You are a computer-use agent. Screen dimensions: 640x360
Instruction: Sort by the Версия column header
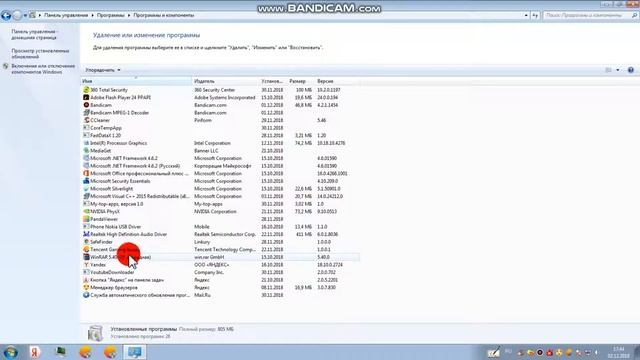(x=337, y=81)
